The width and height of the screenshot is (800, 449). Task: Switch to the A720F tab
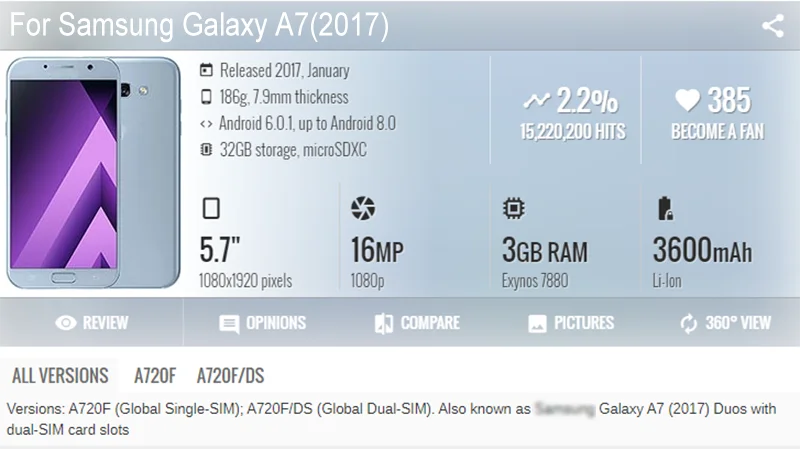coord(155,376)
